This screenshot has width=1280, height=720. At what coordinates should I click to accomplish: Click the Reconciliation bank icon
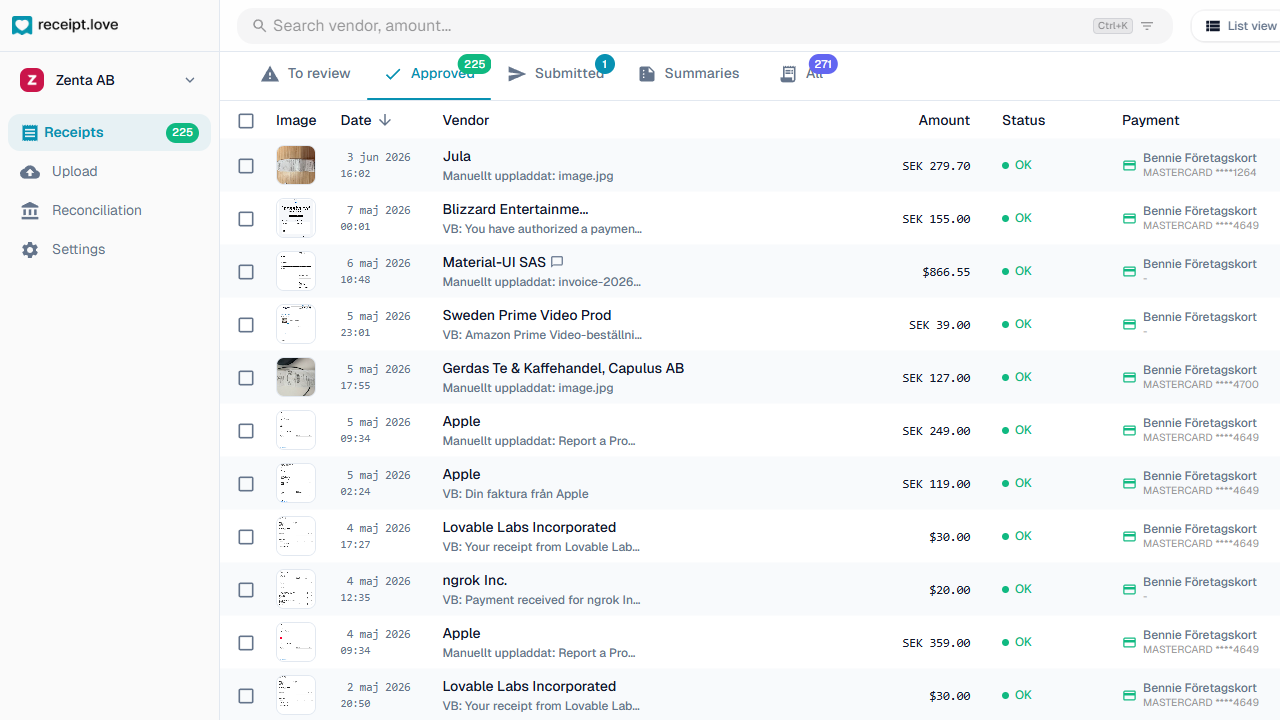[30, 211]
